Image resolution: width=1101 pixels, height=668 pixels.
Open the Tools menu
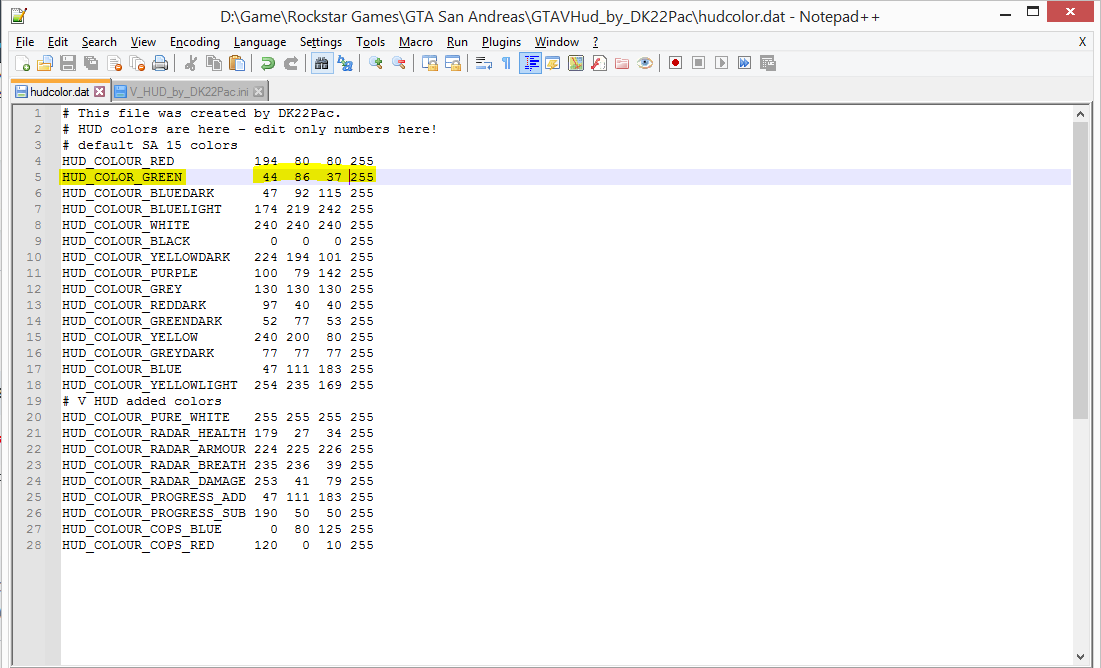370,42
